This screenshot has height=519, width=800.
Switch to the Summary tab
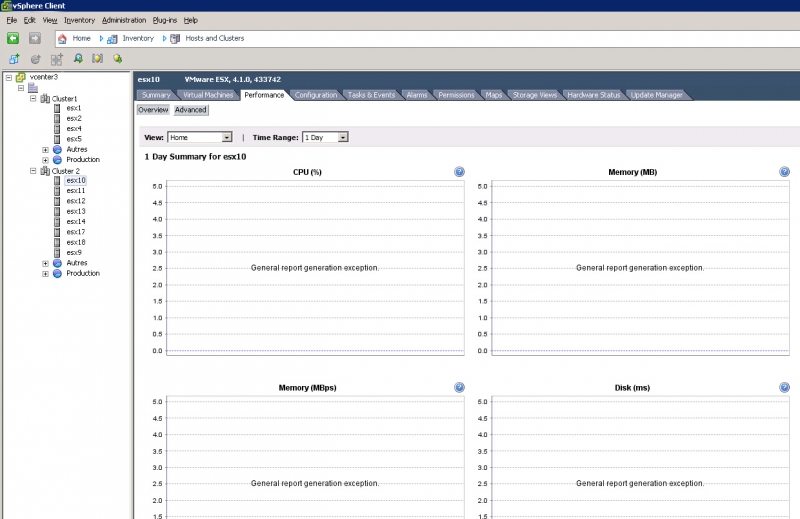(156, 95)
